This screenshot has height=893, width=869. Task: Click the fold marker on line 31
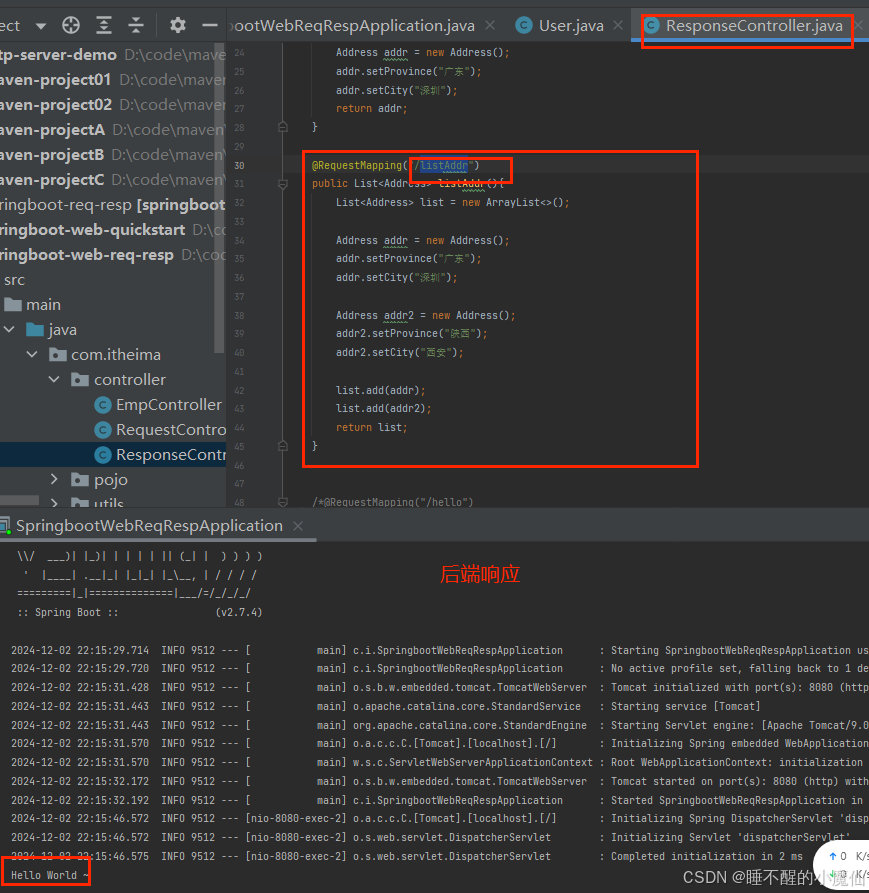(x=282, y=183)
